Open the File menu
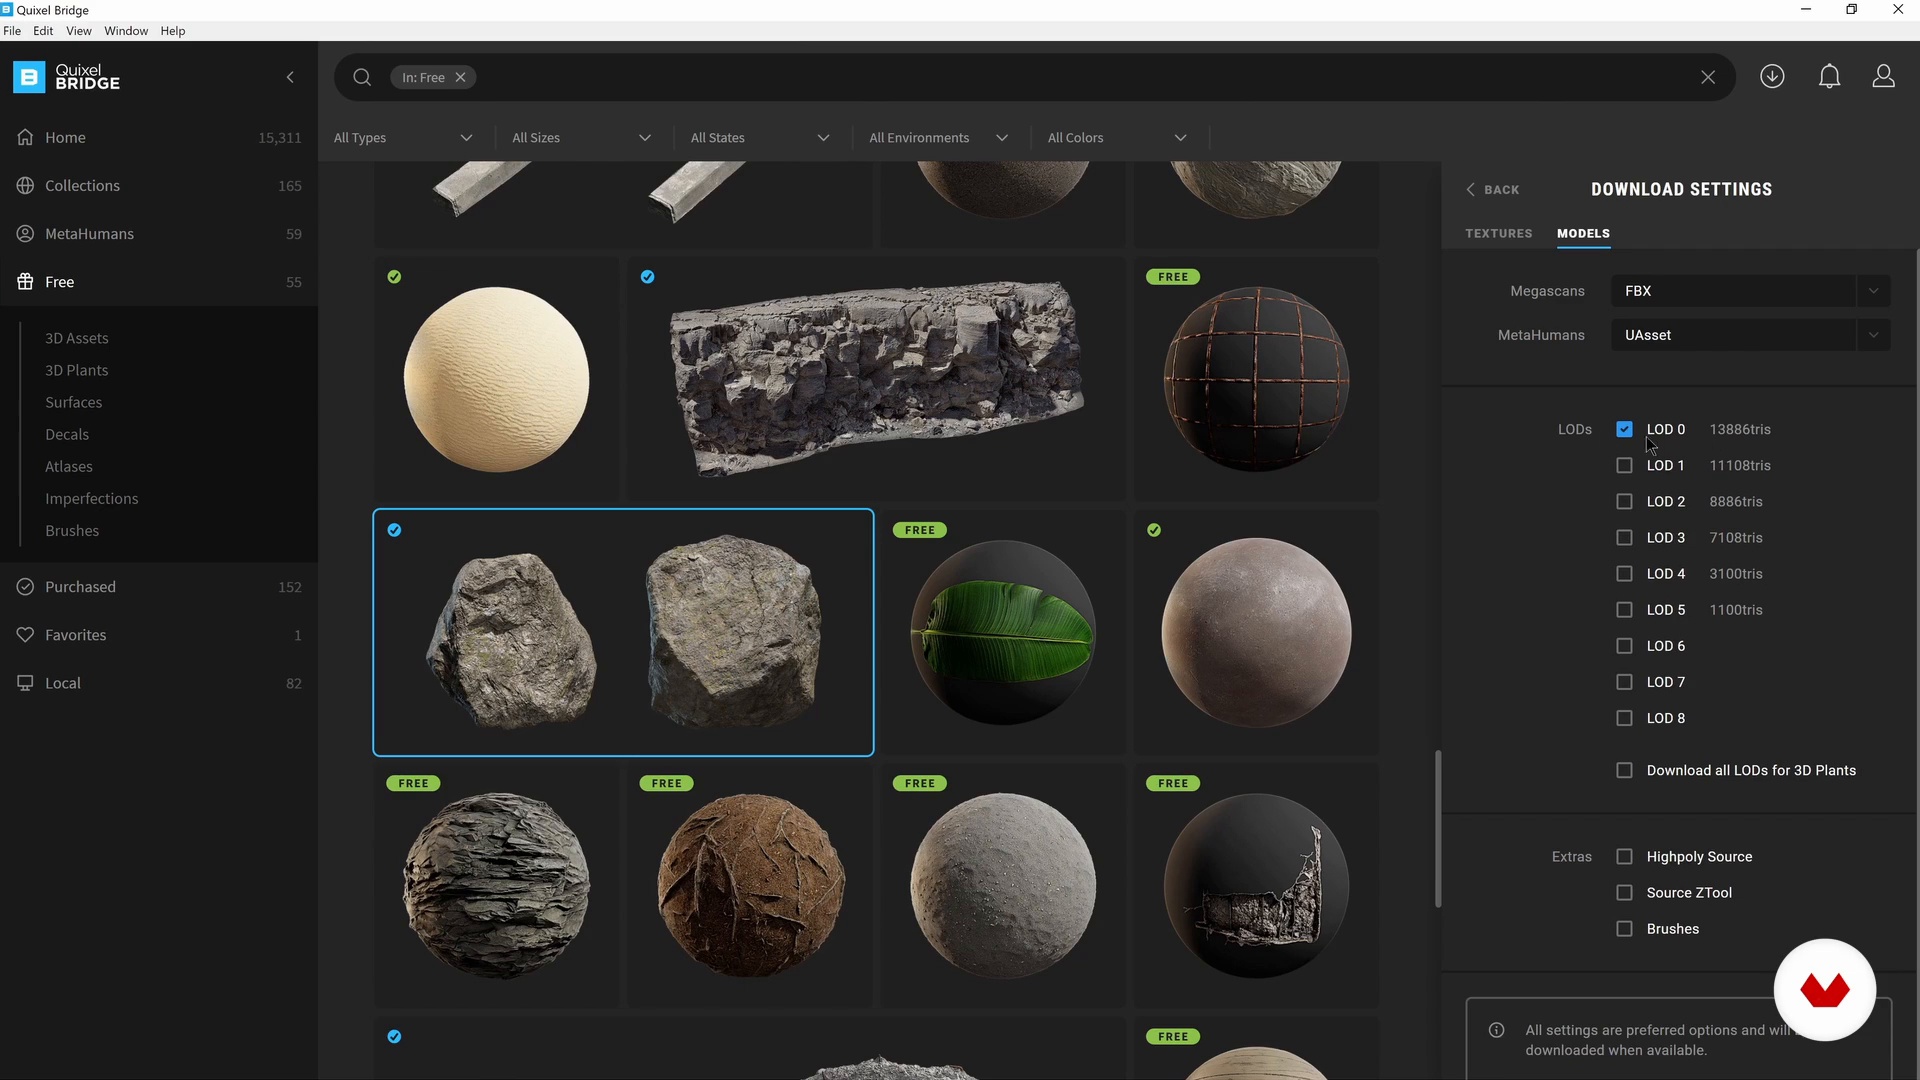The height and width of the screenshot is (1080, 1920). (12, 31)
